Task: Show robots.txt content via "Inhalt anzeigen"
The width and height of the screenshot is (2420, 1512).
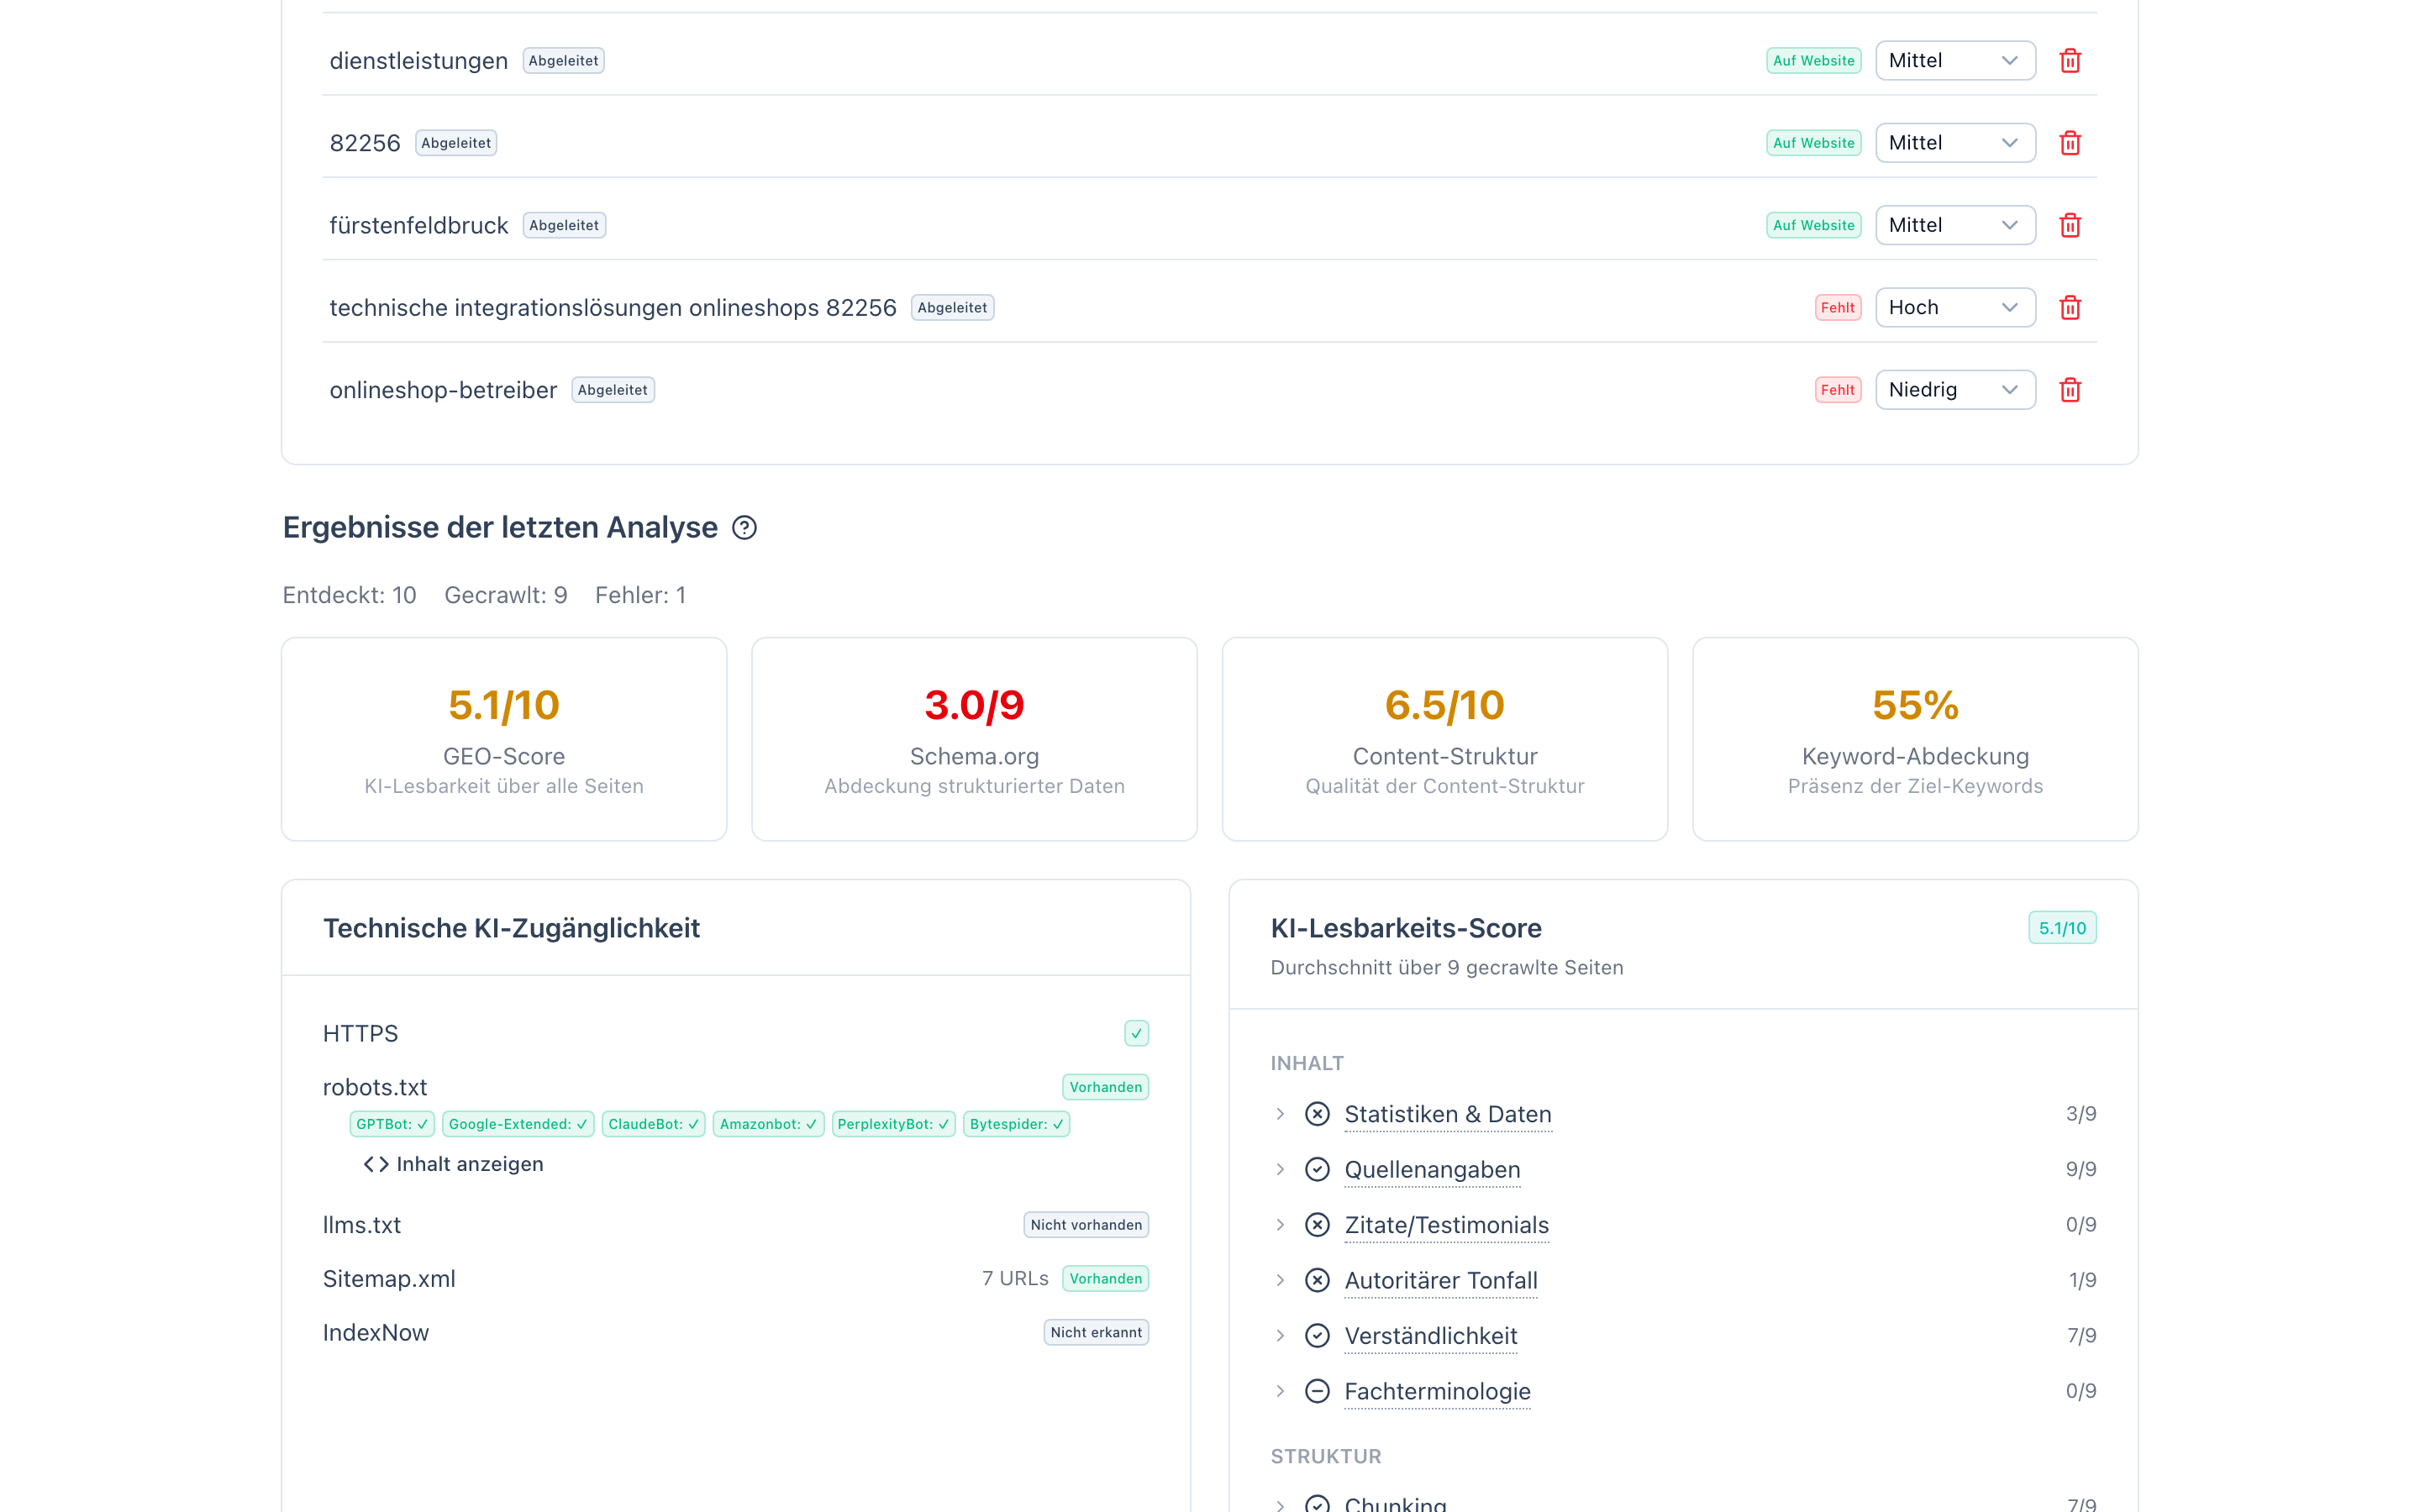Action: [470, 1164]
